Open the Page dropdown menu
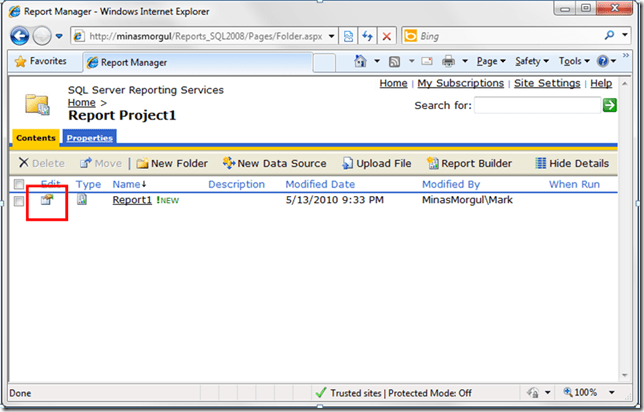 click(x=489, y=62)
